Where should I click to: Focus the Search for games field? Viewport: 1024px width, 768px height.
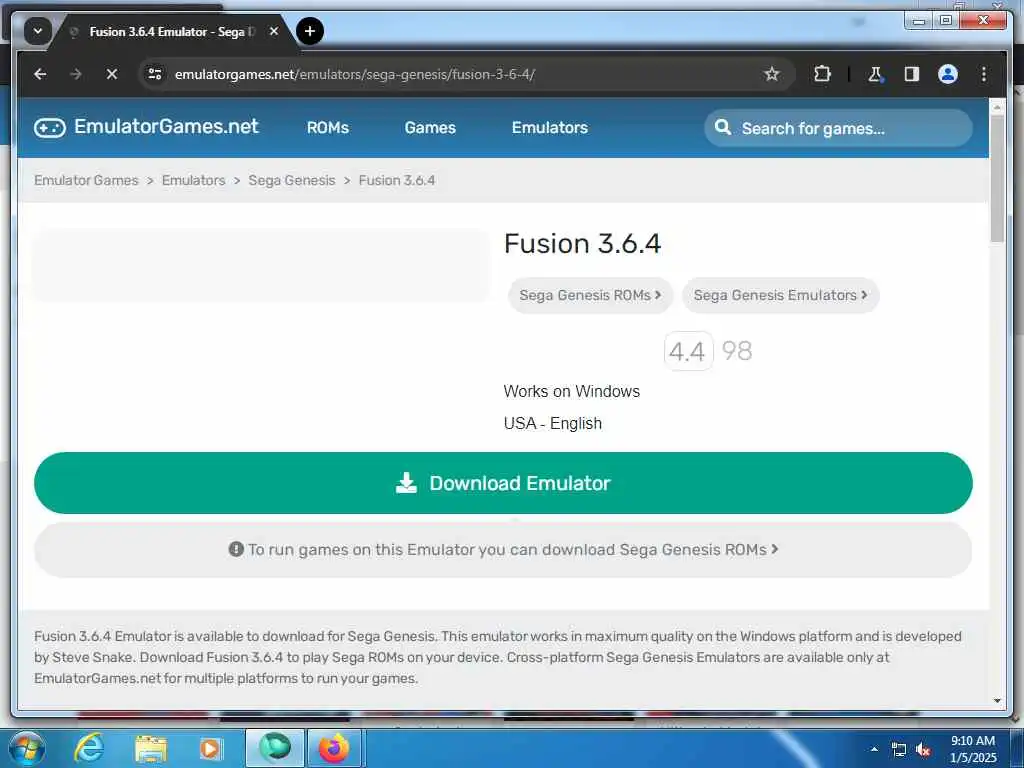click(838, 128)
